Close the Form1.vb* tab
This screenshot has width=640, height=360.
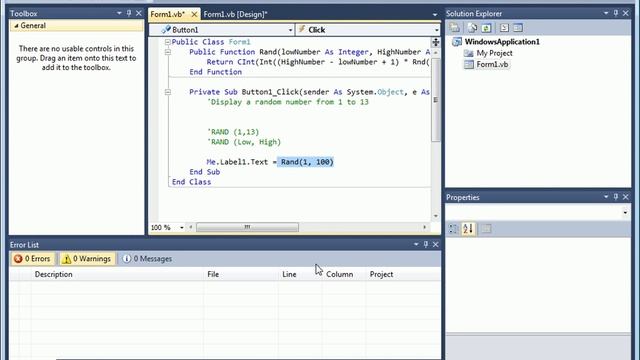[x=194, y=14]
